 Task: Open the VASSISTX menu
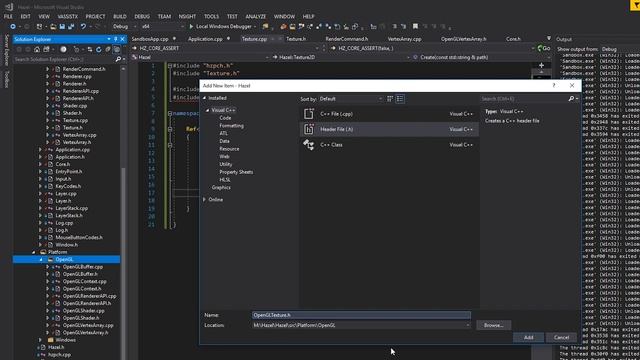coord(68,16)
